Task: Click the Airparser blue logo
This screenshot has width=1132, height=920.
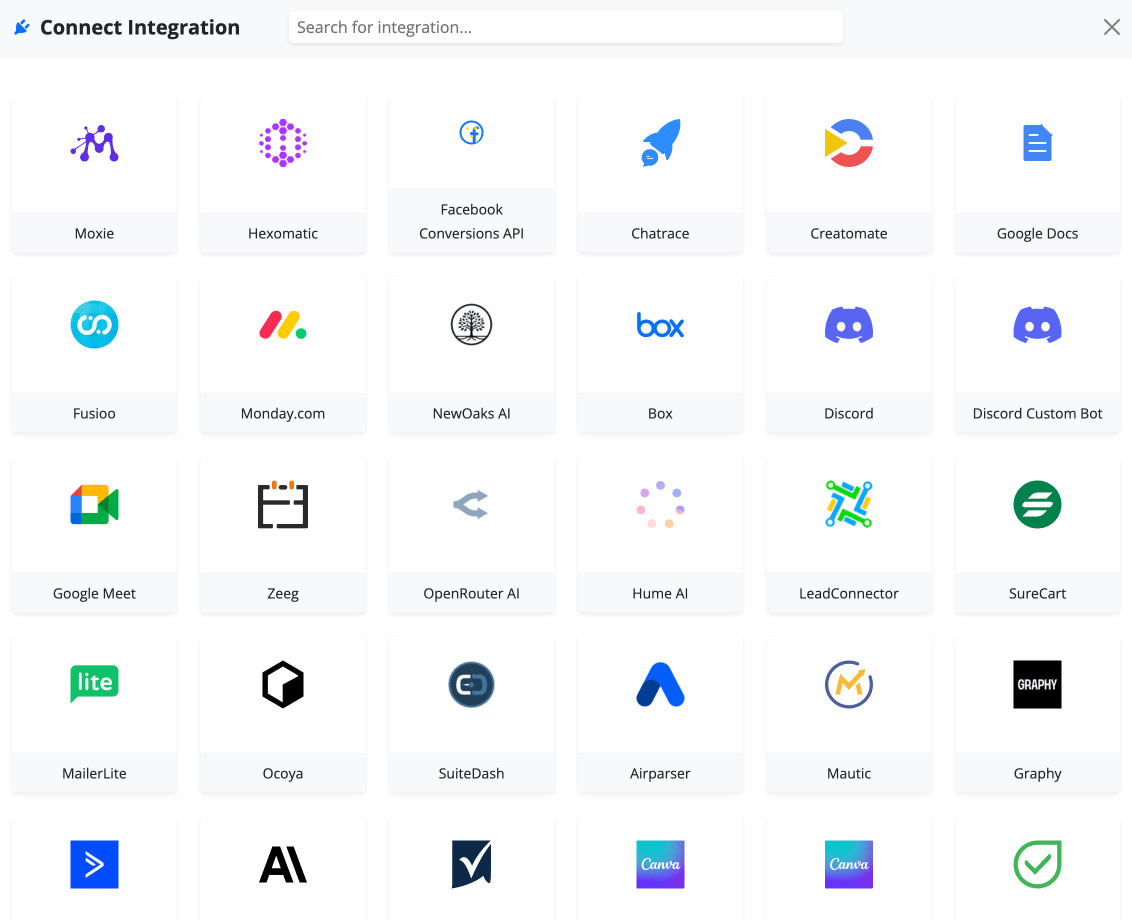Action: [660, 685]
